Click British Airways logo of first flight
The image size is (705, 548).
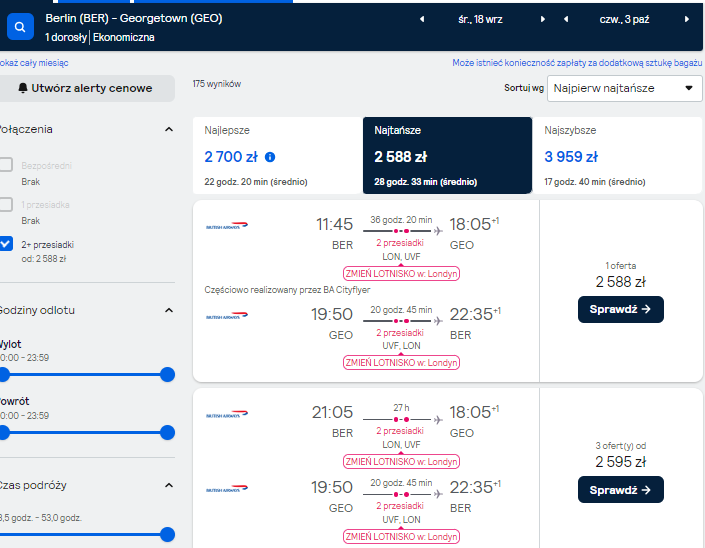coord(227,225)
